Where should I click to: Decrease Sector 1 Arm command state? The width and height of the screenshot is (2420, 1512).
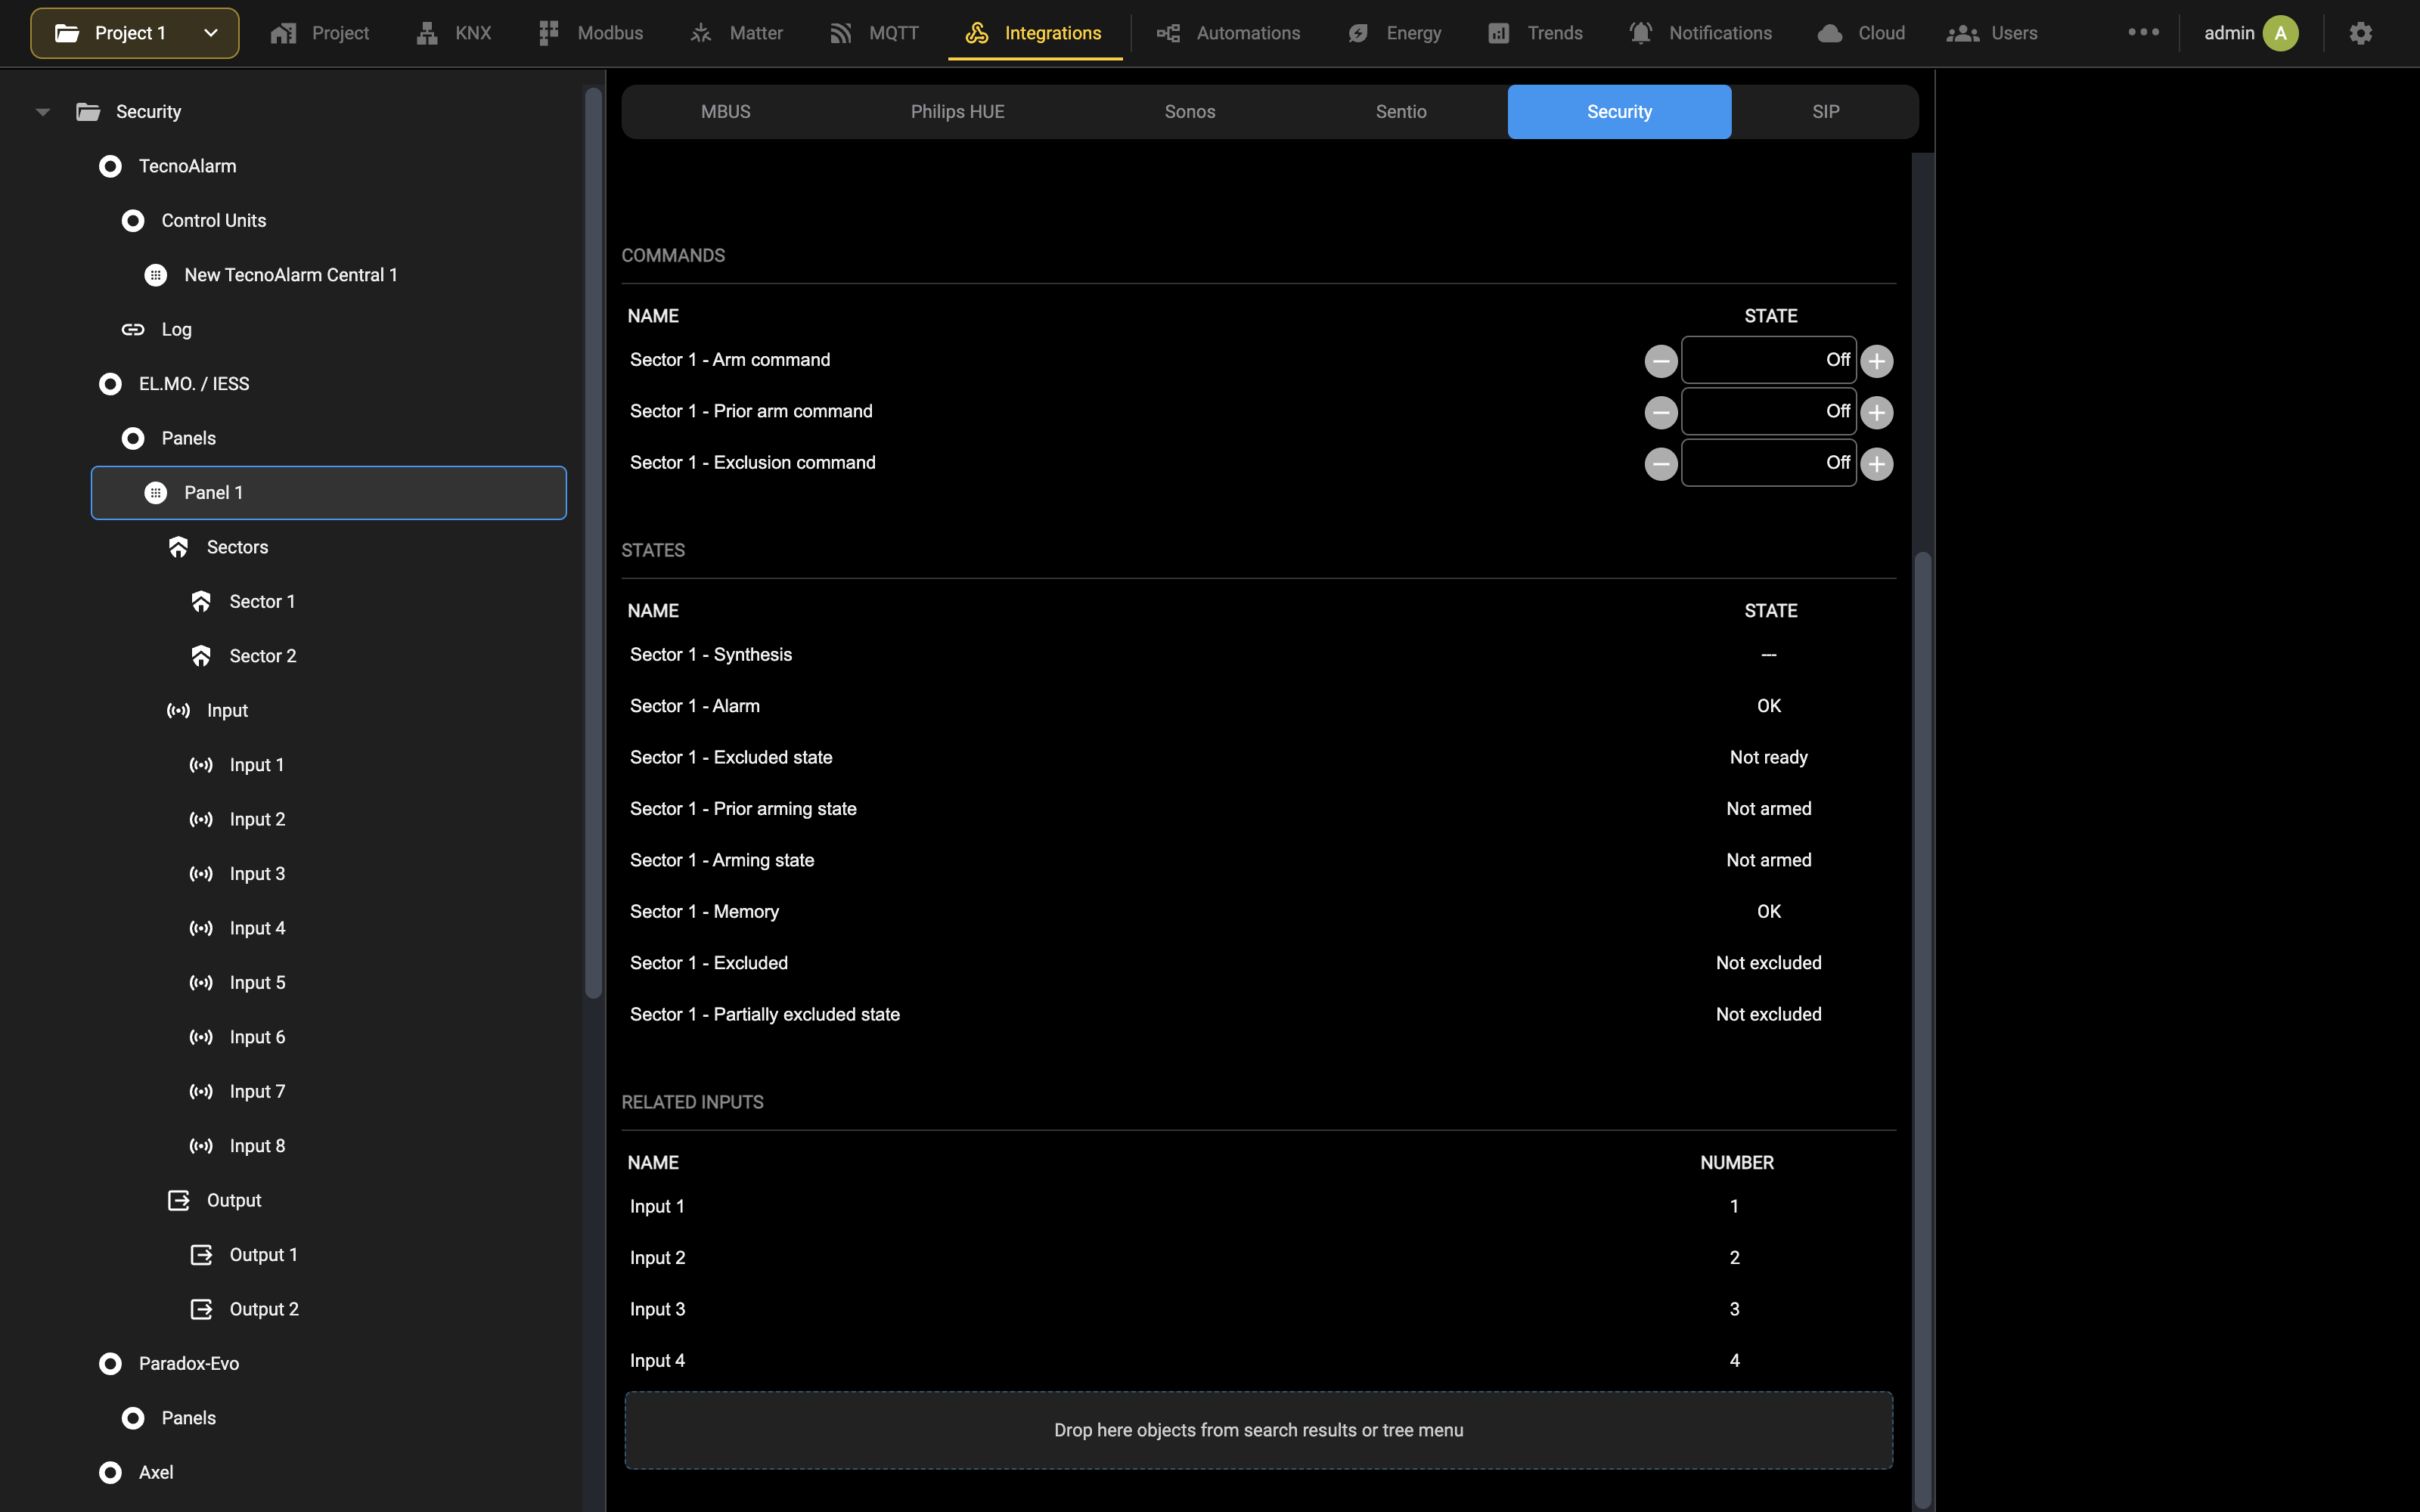(x=1661, y=361)
